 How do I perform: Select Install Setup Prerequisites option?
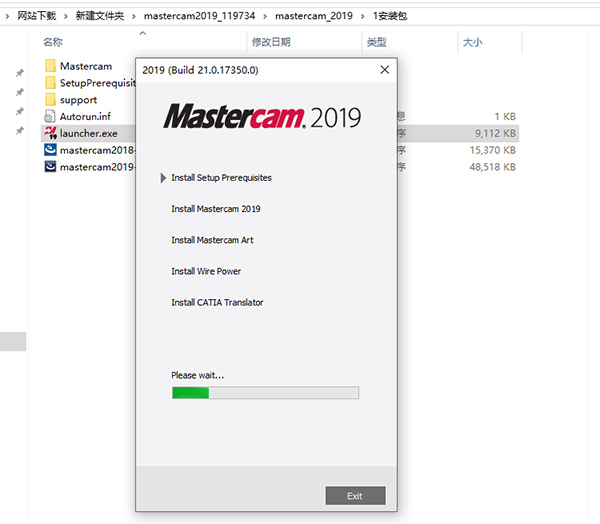[x=221, y=178]
